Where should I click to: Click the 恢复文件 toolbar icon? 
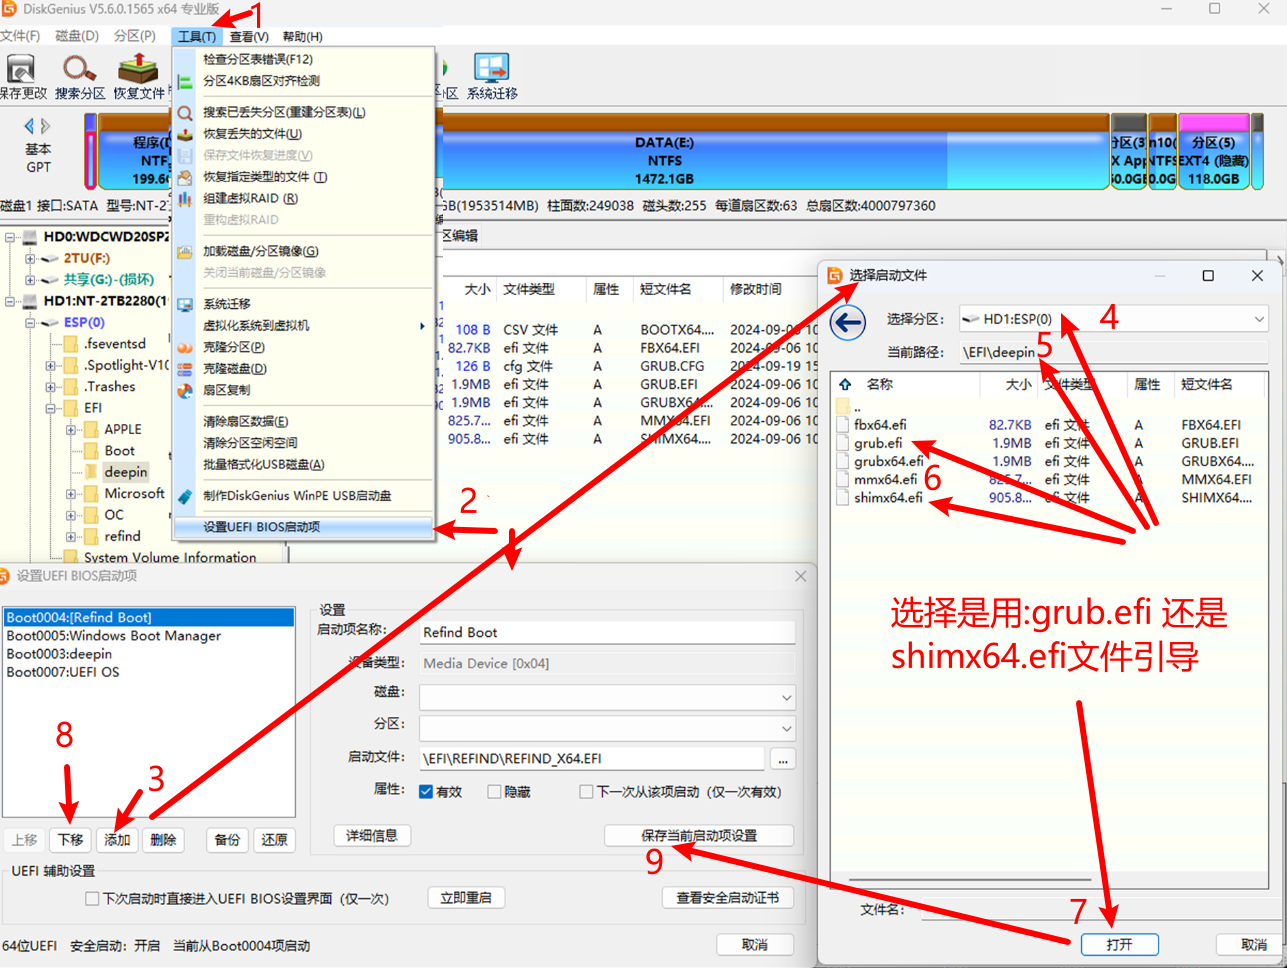(138, 70)
